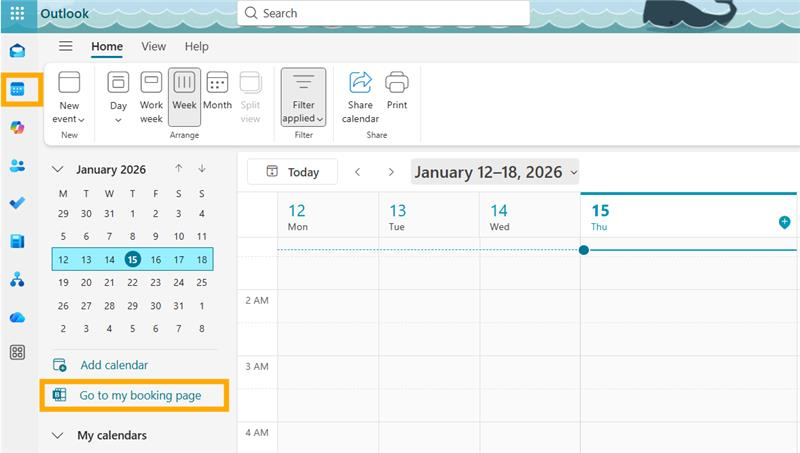This screenshot has height=453, width=800.
Task: Click in the Search box
Action: tap(384, 13)
